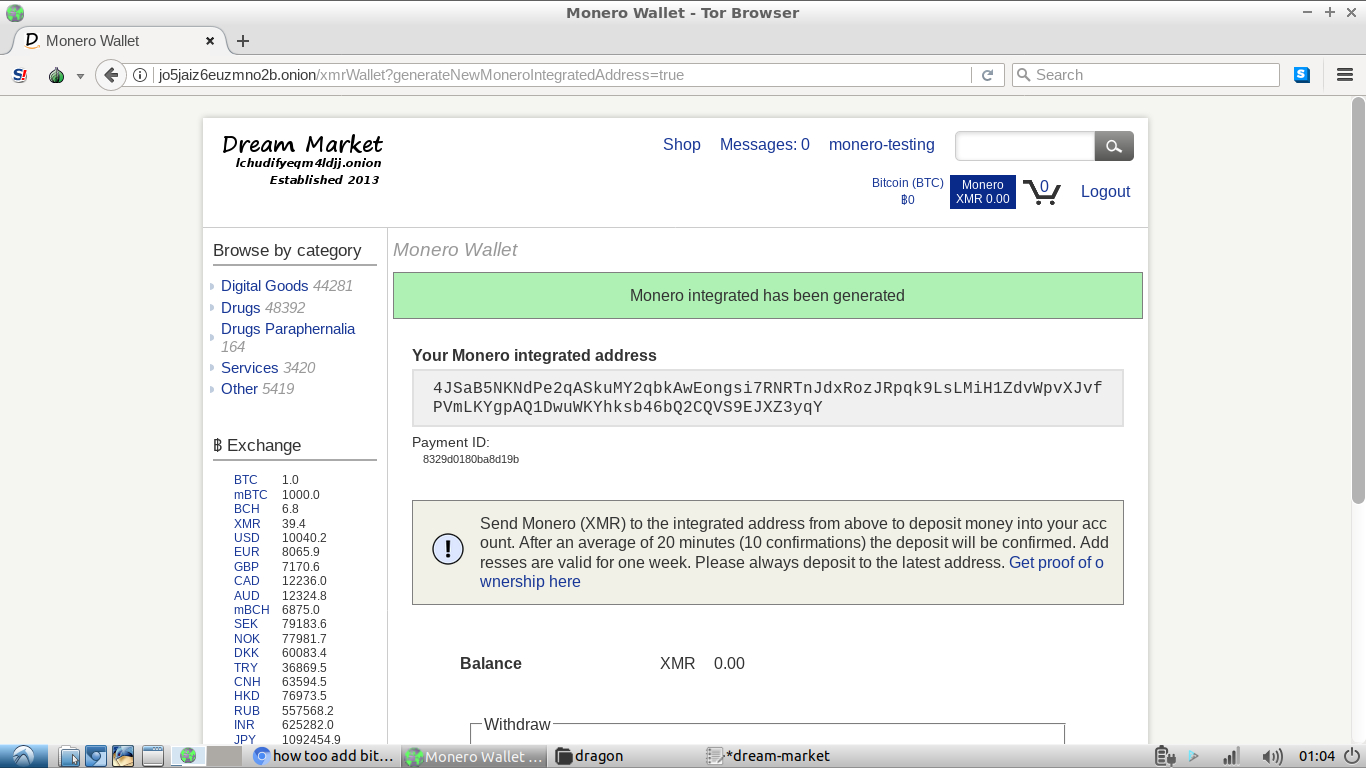Click the RUB exchange rate link
Image resolution: width=1366 pixels, height=768 pixels.
247,711
